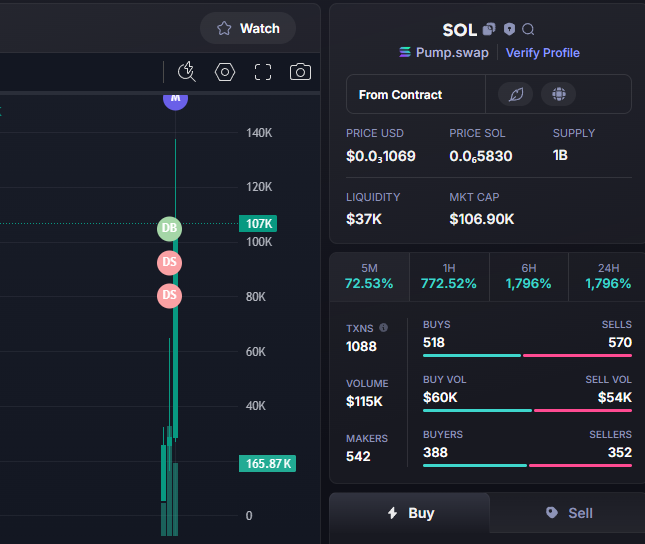Click the 60K price axis label
This screenshot has width=645, height=544.
255,352
